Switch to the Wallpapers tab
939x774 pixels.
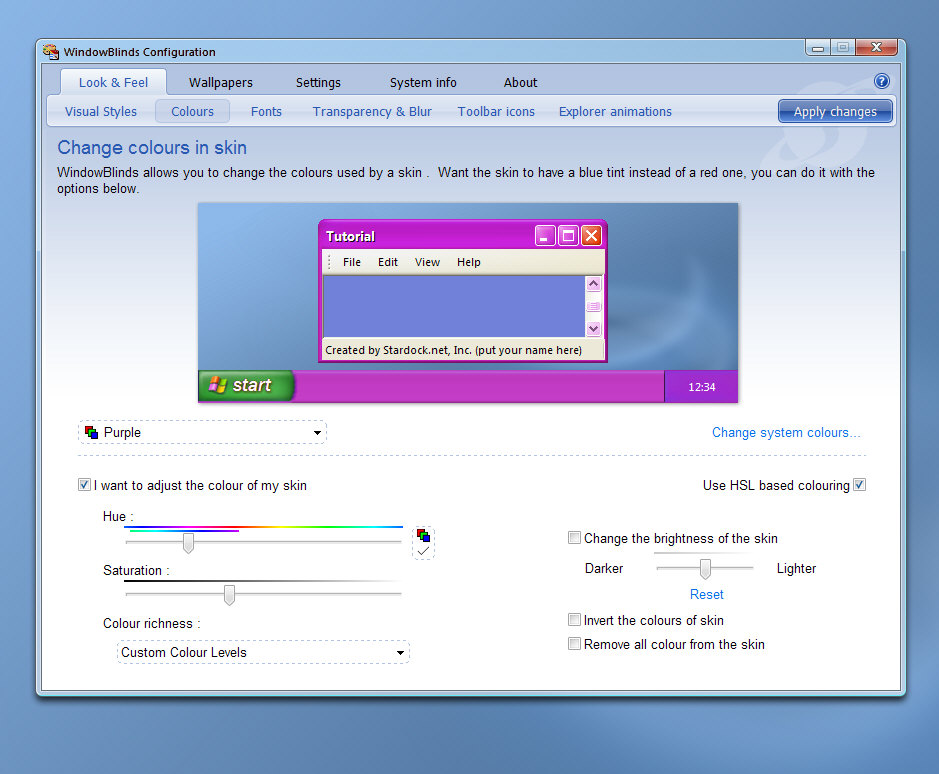pos(220,83)
